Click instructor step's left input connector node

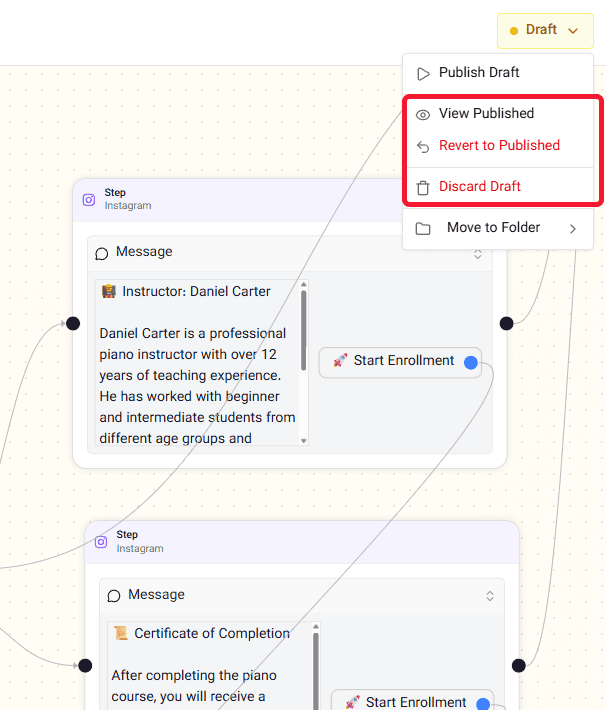(x=73, y=323)
